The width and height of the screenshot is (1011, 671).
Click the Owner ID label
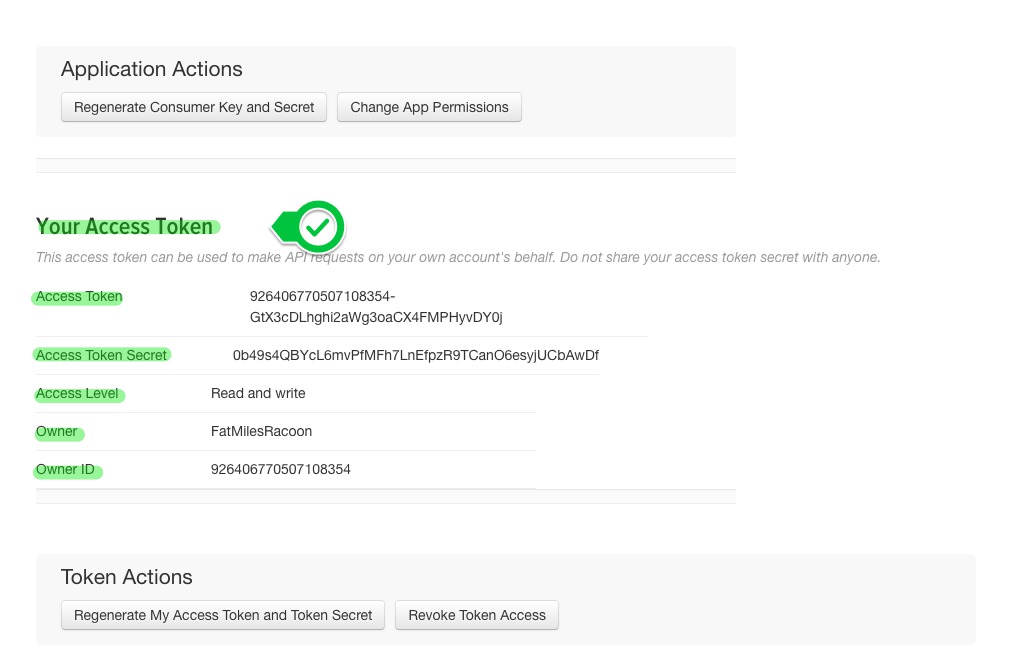click(x=66, y=470)
